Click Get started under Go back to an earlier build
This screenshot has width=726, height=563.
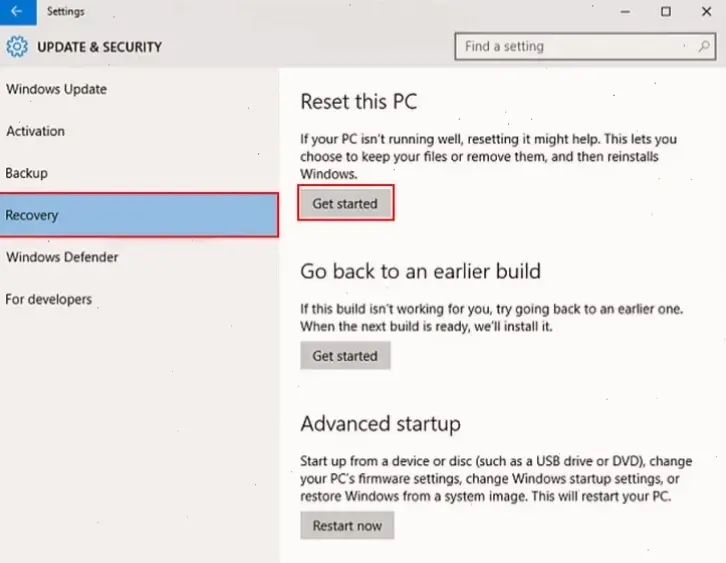tap(345, 356)
